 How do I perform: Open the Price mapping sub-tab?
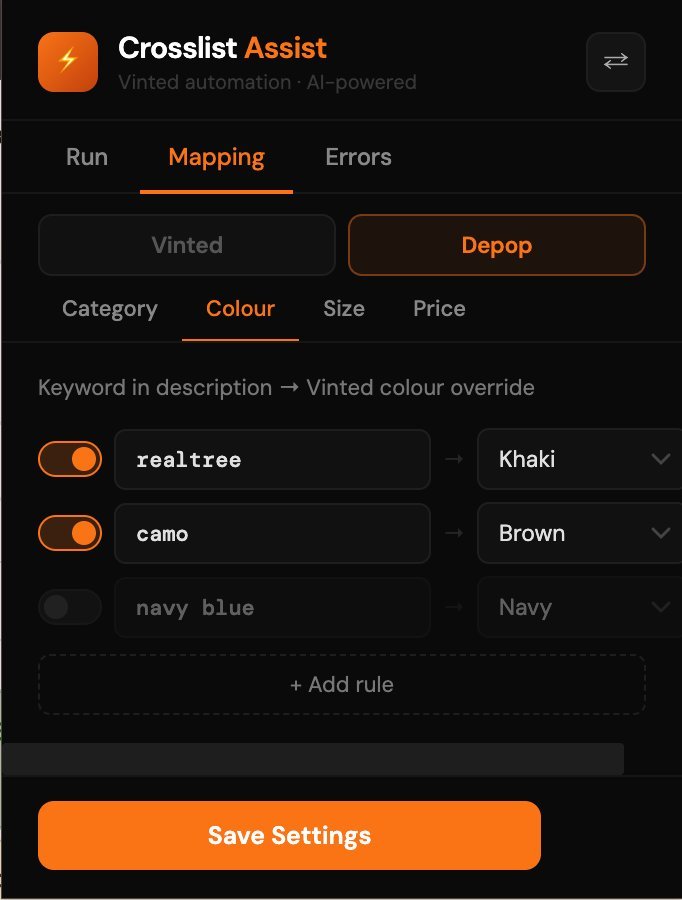[439, 309]
